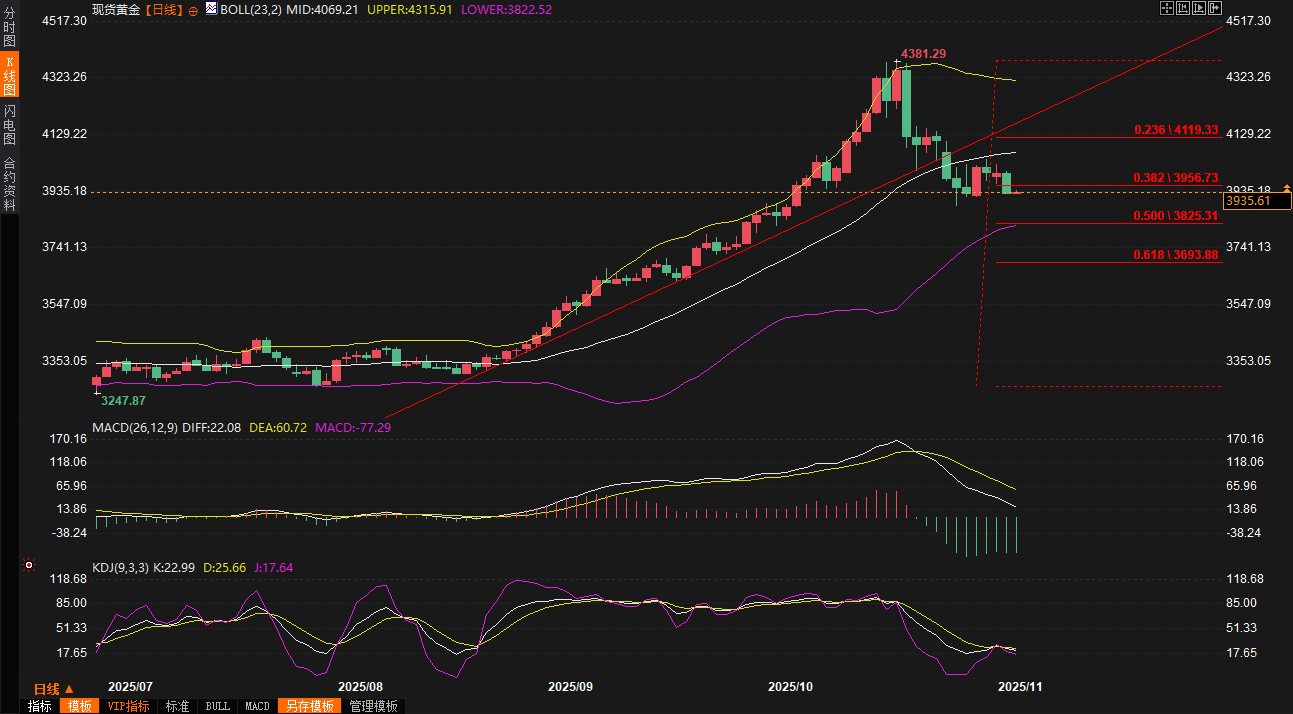Select the 指标 tab in bottom bar
The height and width of the screenshot is (714, 1293).
(40, 706)
